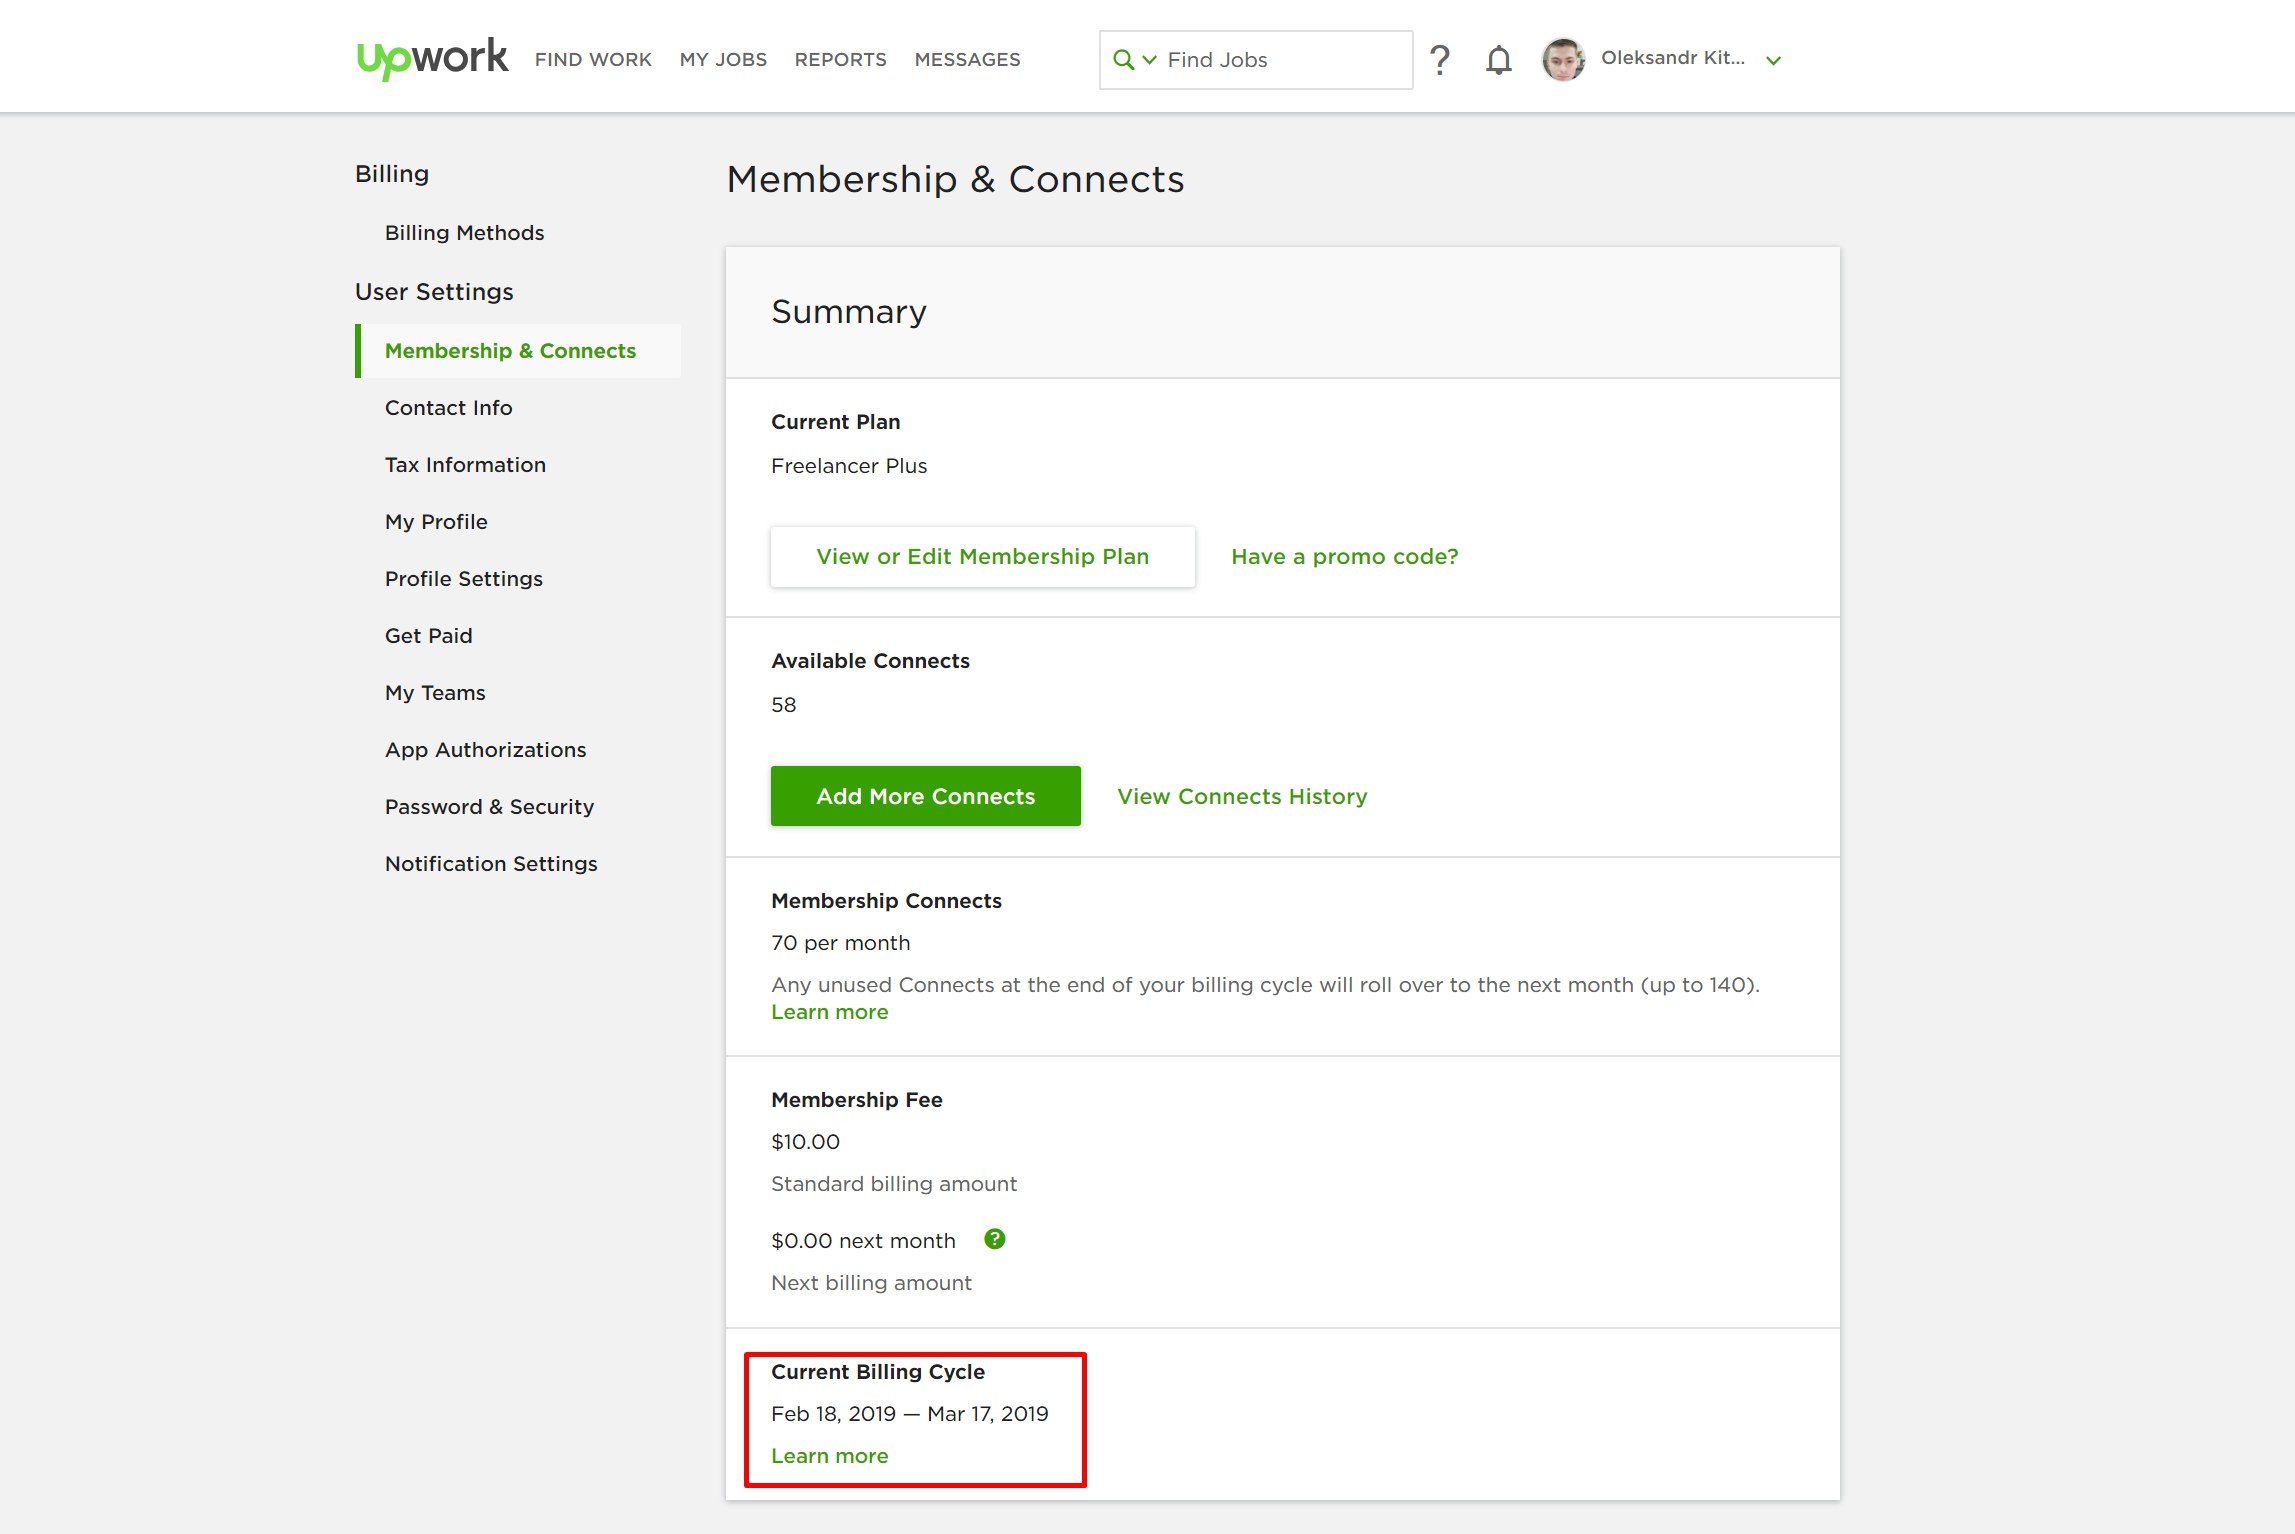Image resolution: width=2295 pixels, height=1534 pixels.
Task: Click the User Settings sidebar heading
Action: click(433, 292)
